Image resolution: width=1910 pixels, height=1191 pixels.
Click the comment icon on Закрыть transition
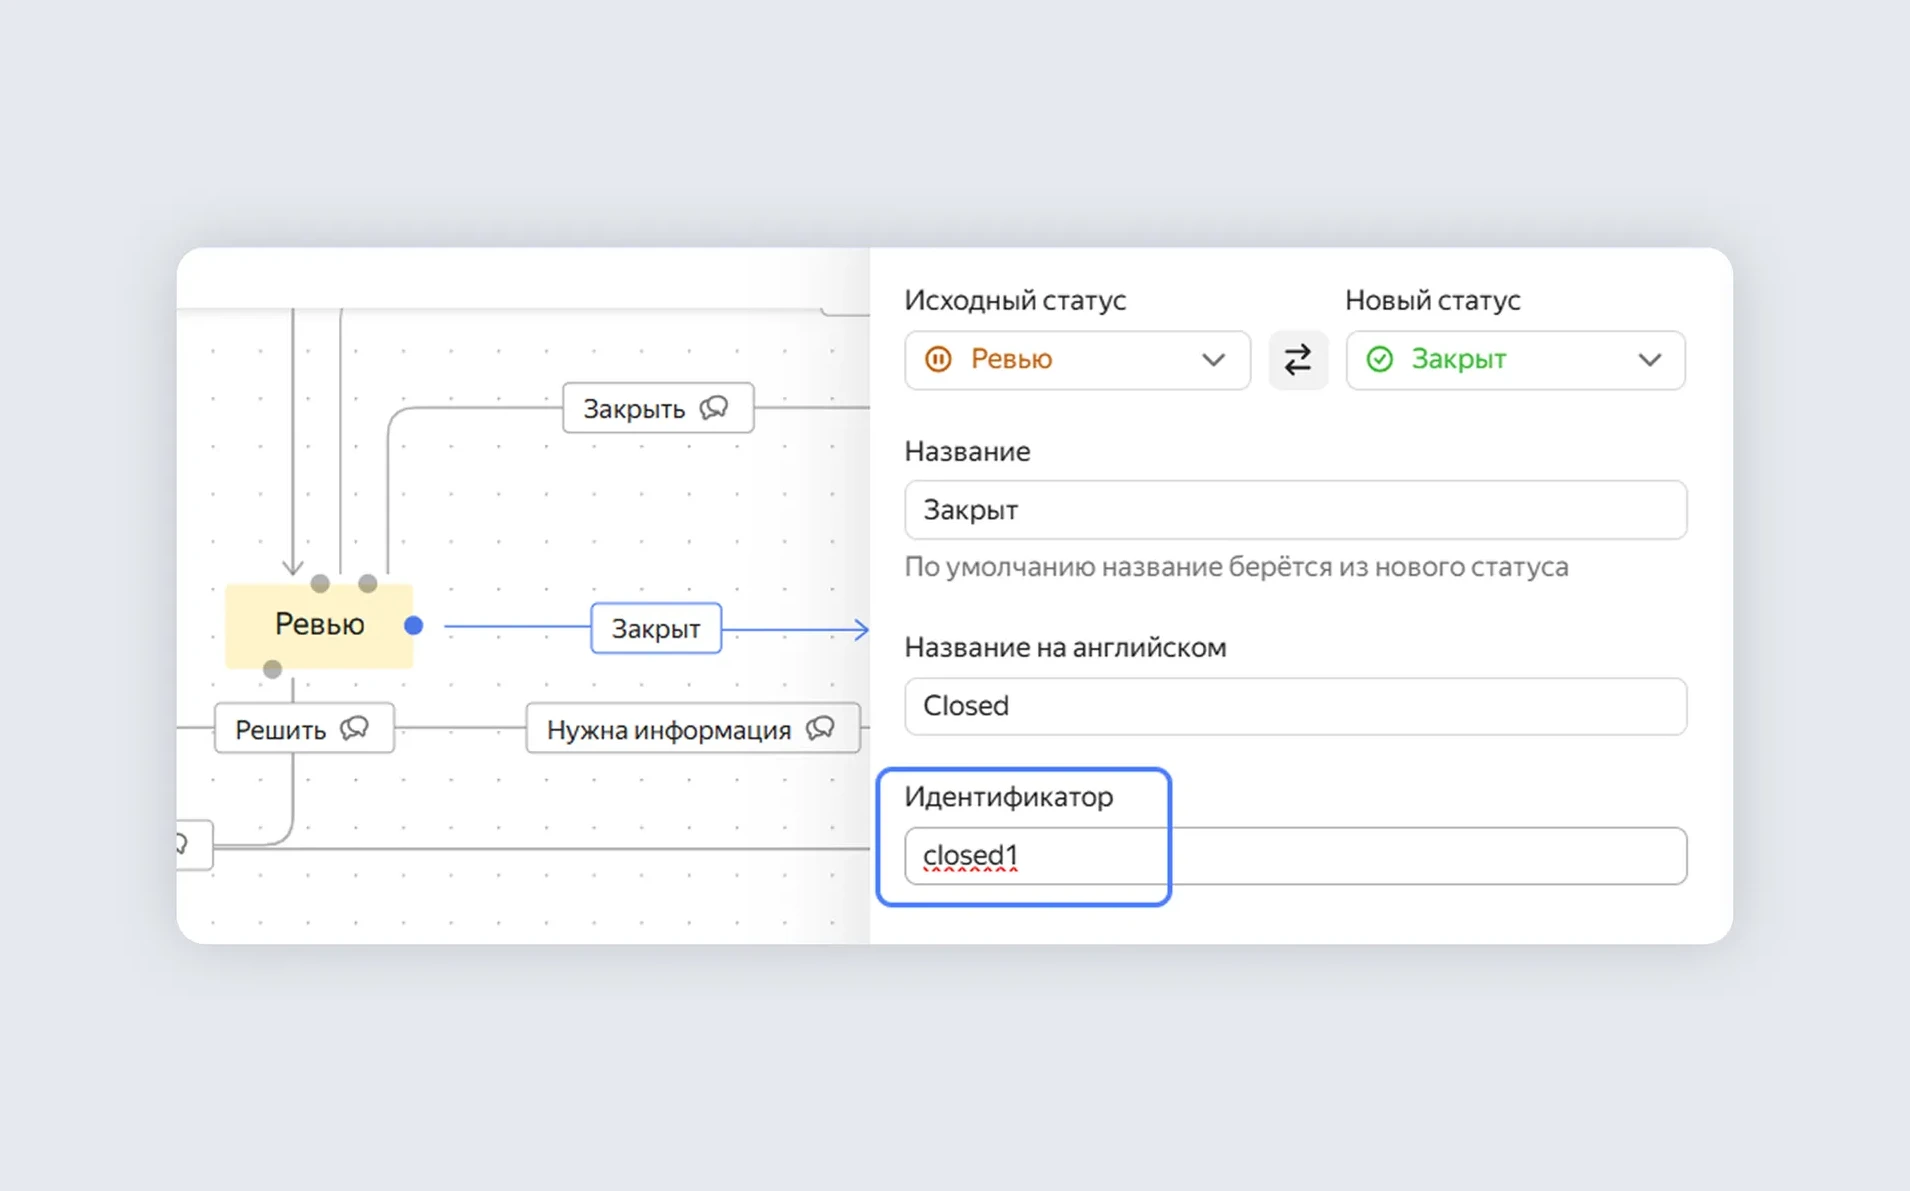714,408
